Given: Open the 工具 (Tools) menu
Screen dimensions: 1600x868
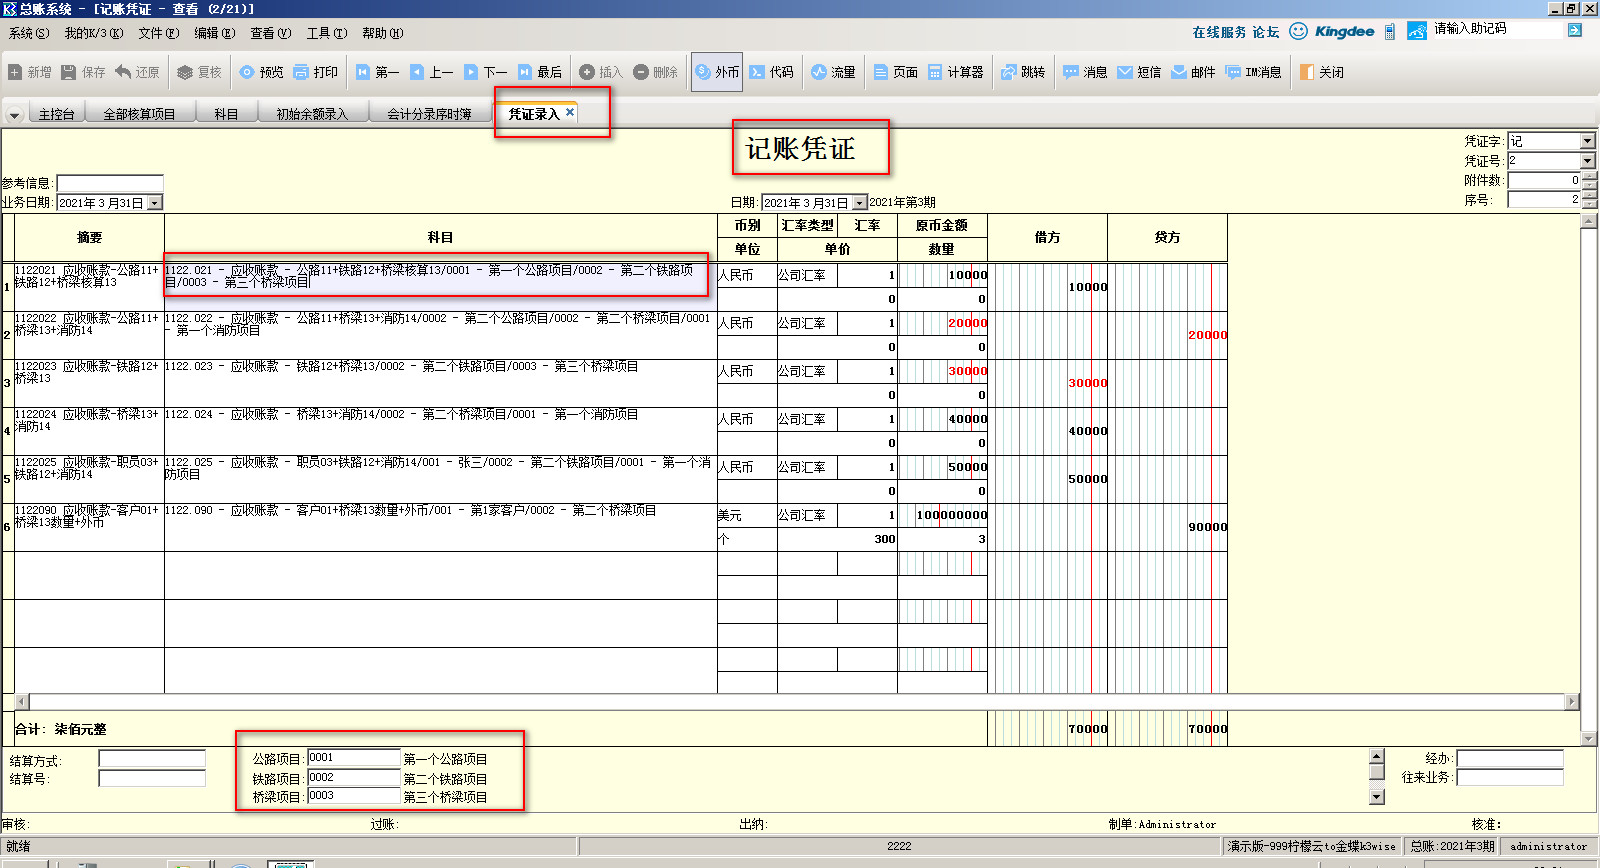Looking at the screenshot, I should (x=326, y=33).
